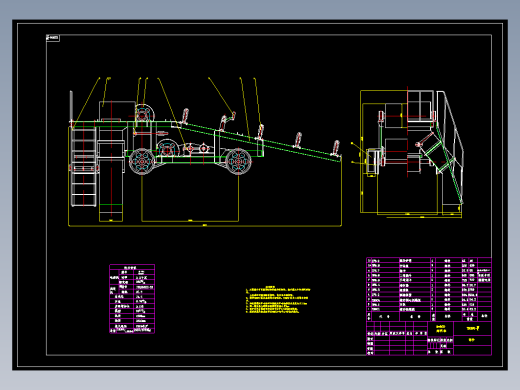The width and height of the screenshot is (520, 390).
Task: Click the small label box at the drawing's top-left corner
Action: (53, 38)
